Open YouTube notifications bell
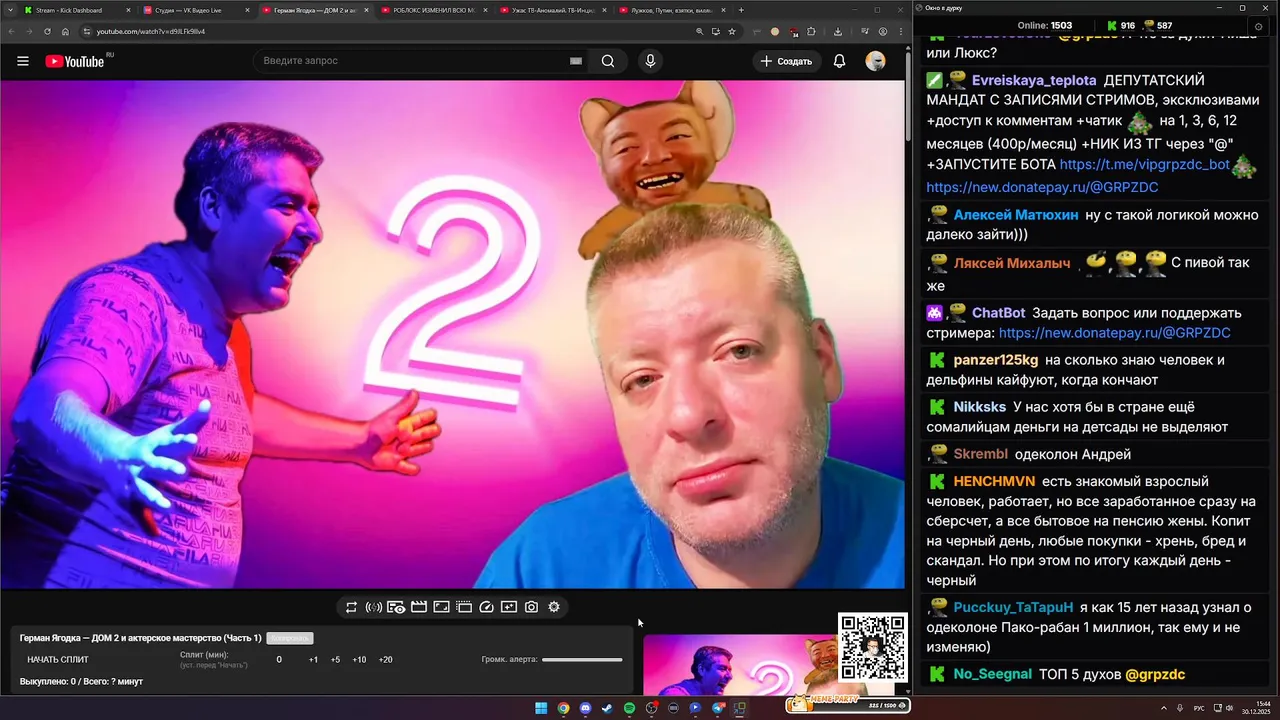Screen dimensions: 1280x720 point(839,61)
